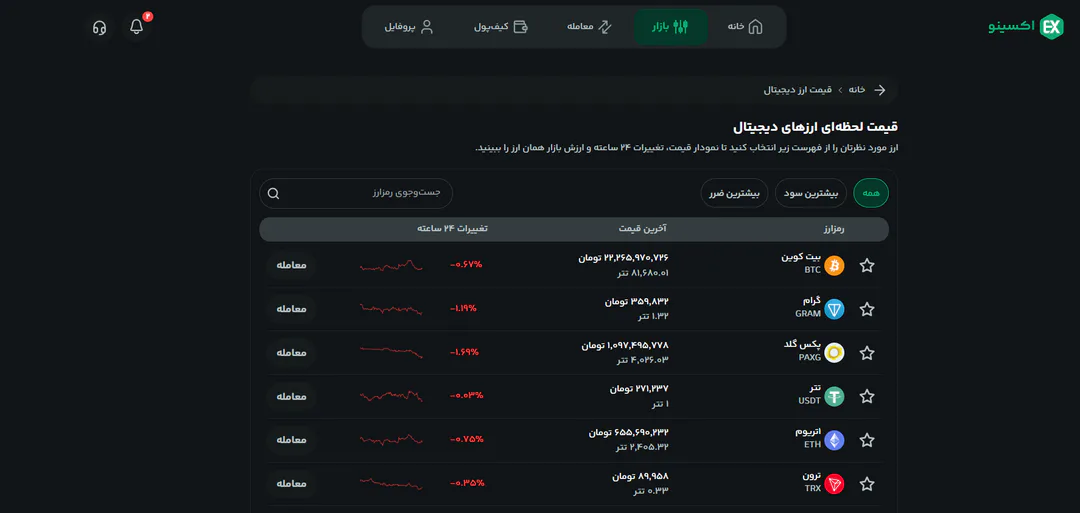The height and width of the screenshot is (513, 1080).
Task: Click the GRAM coin icon
Action: click(834, 309)
